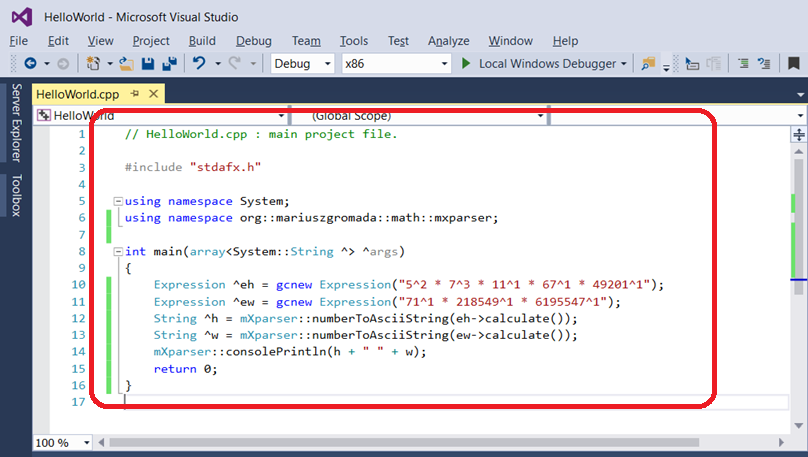Viewport: 808px width, 457px height.
Task: Click the navigate forward arrow icon
Action: 63,63
